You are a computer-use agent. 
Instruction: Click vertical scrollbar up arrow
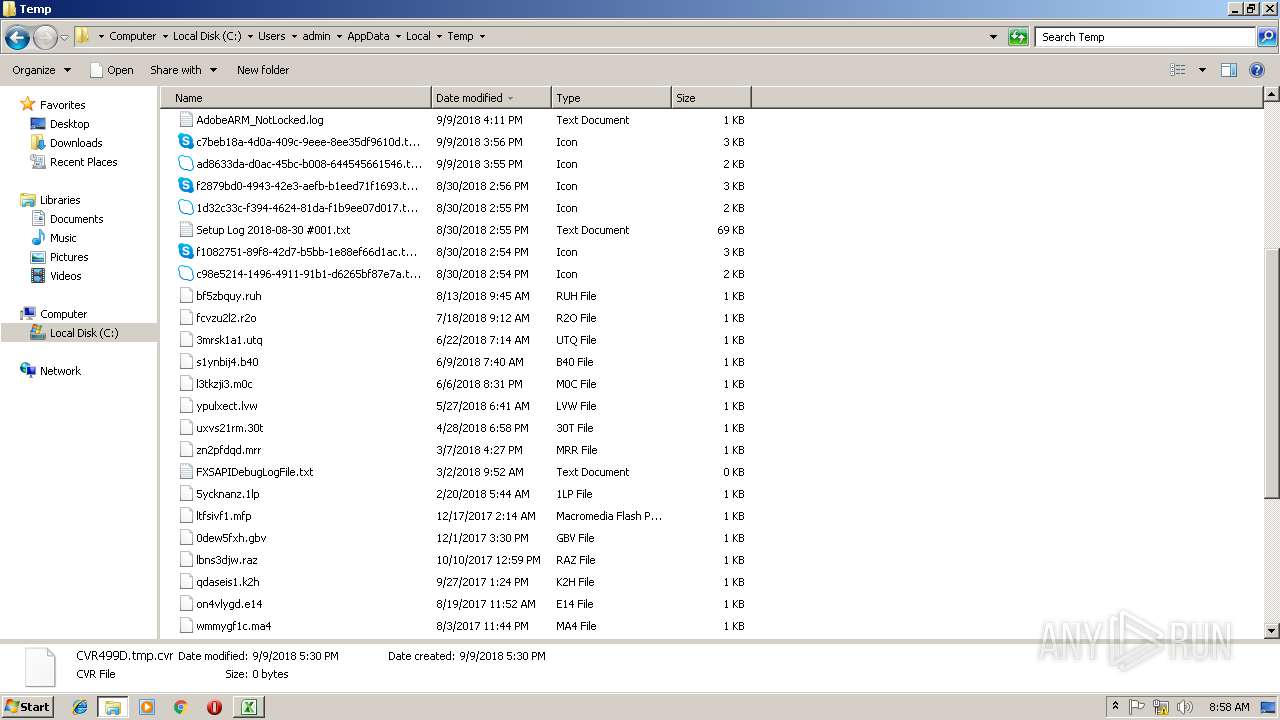(x=1271, y=95)
